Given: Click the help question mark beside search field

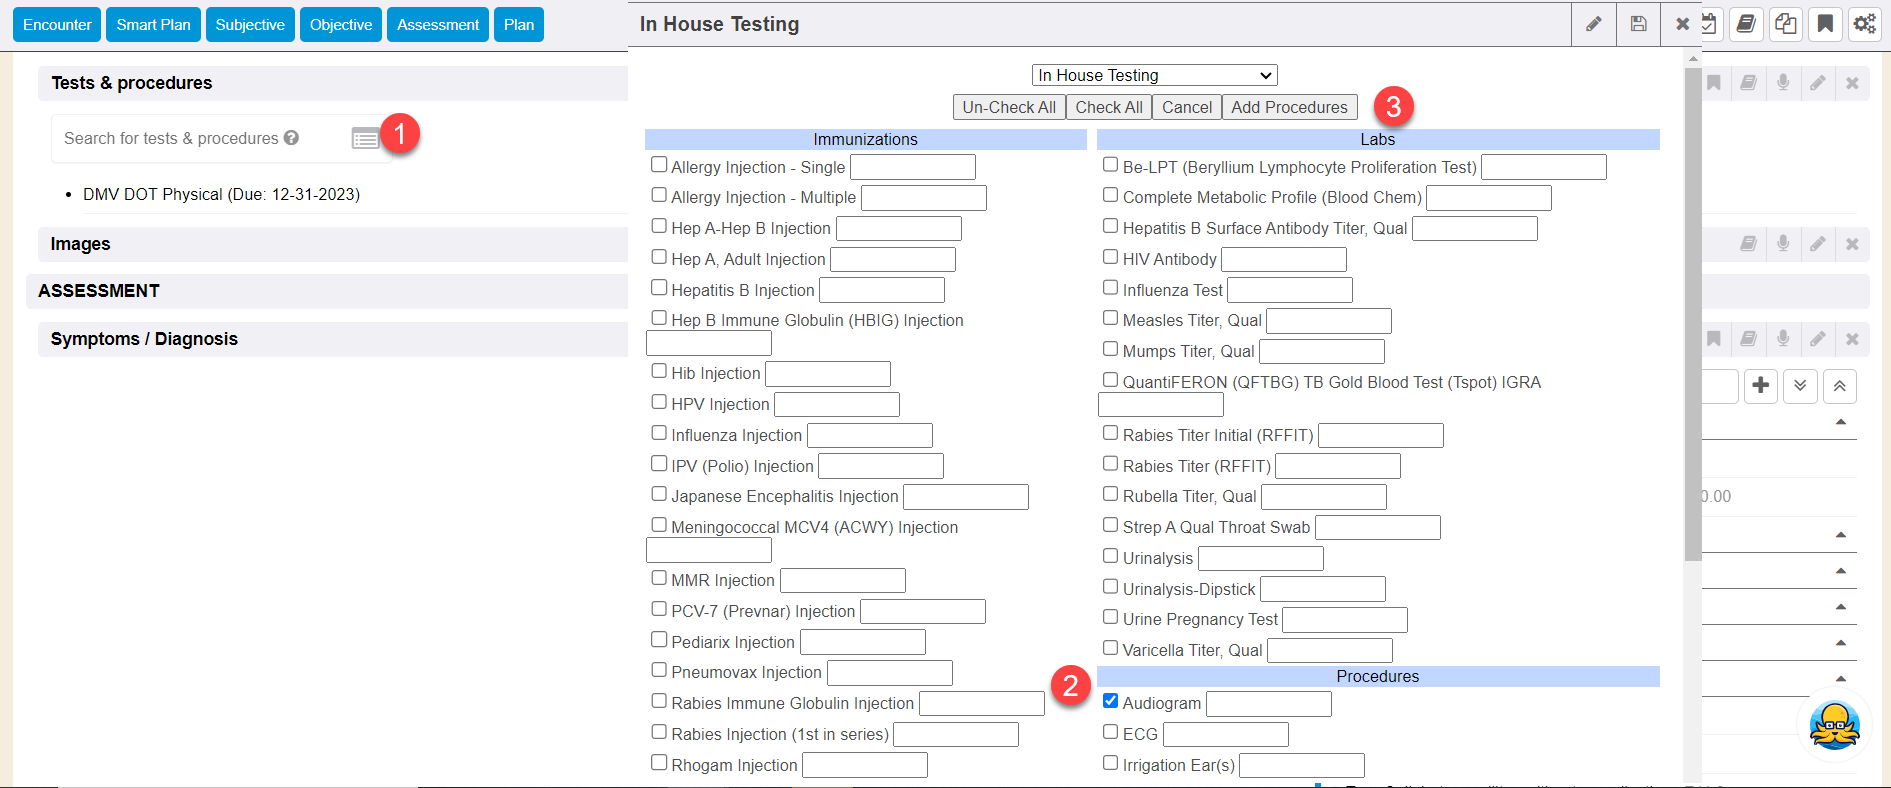Looking at the screenshot, I should point(291,138).
